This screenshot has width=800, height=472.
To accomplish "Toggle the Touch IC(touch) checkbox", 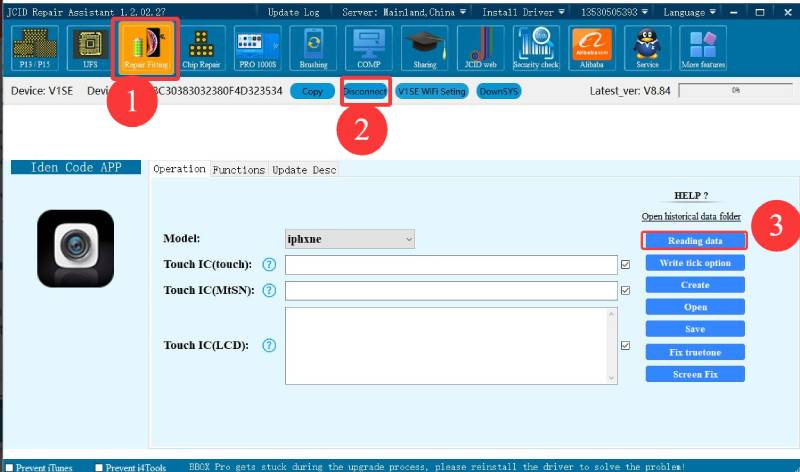I will [x=626, y=264].
